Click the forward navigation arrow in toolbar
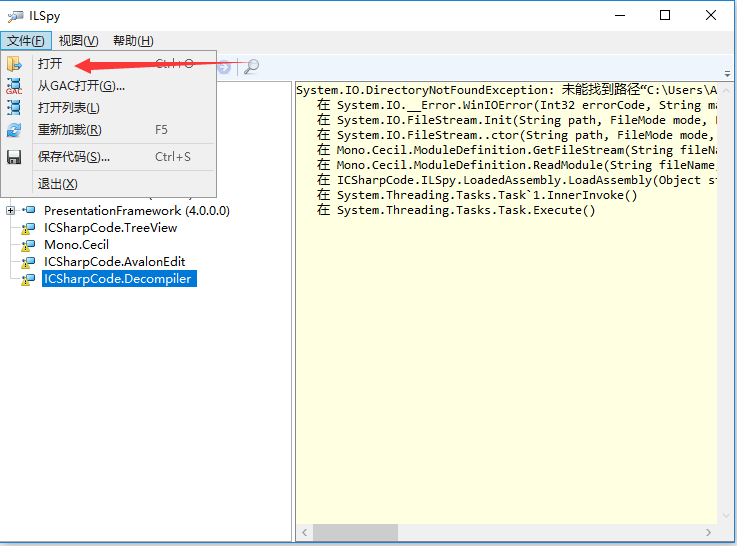 click(224, 66)
